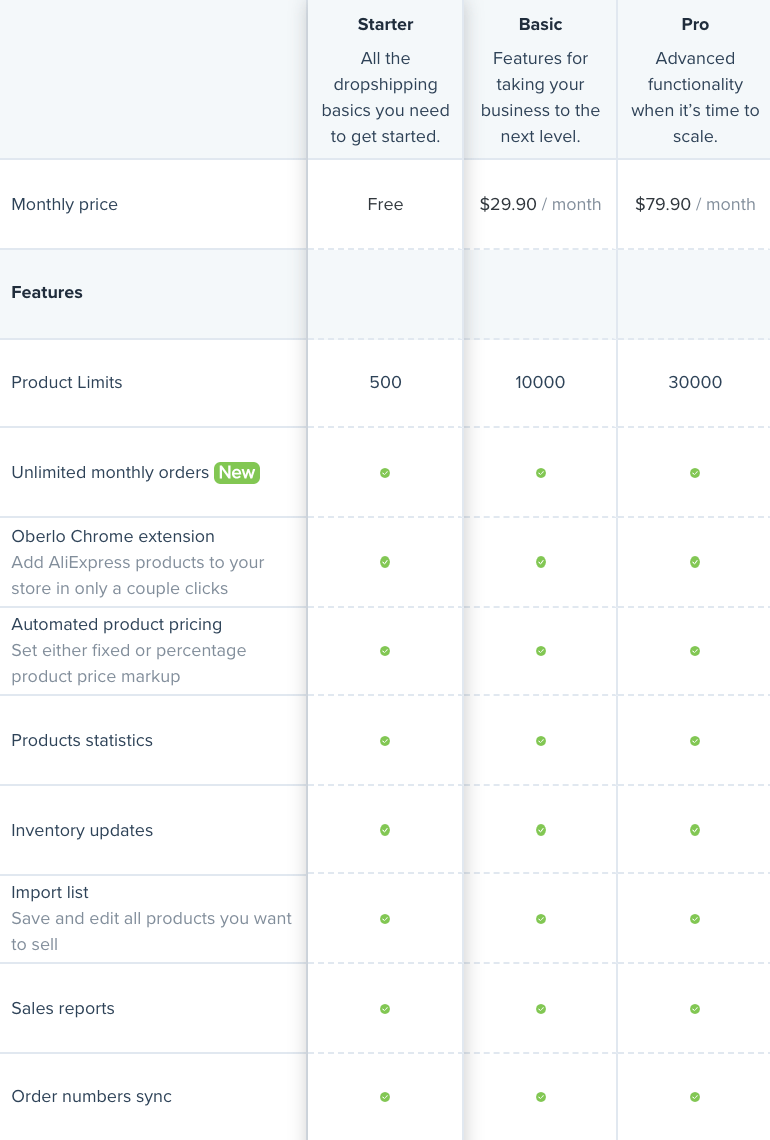Click the Free price for Starter
Viewport: 770px width, 1140px height.
385,204
